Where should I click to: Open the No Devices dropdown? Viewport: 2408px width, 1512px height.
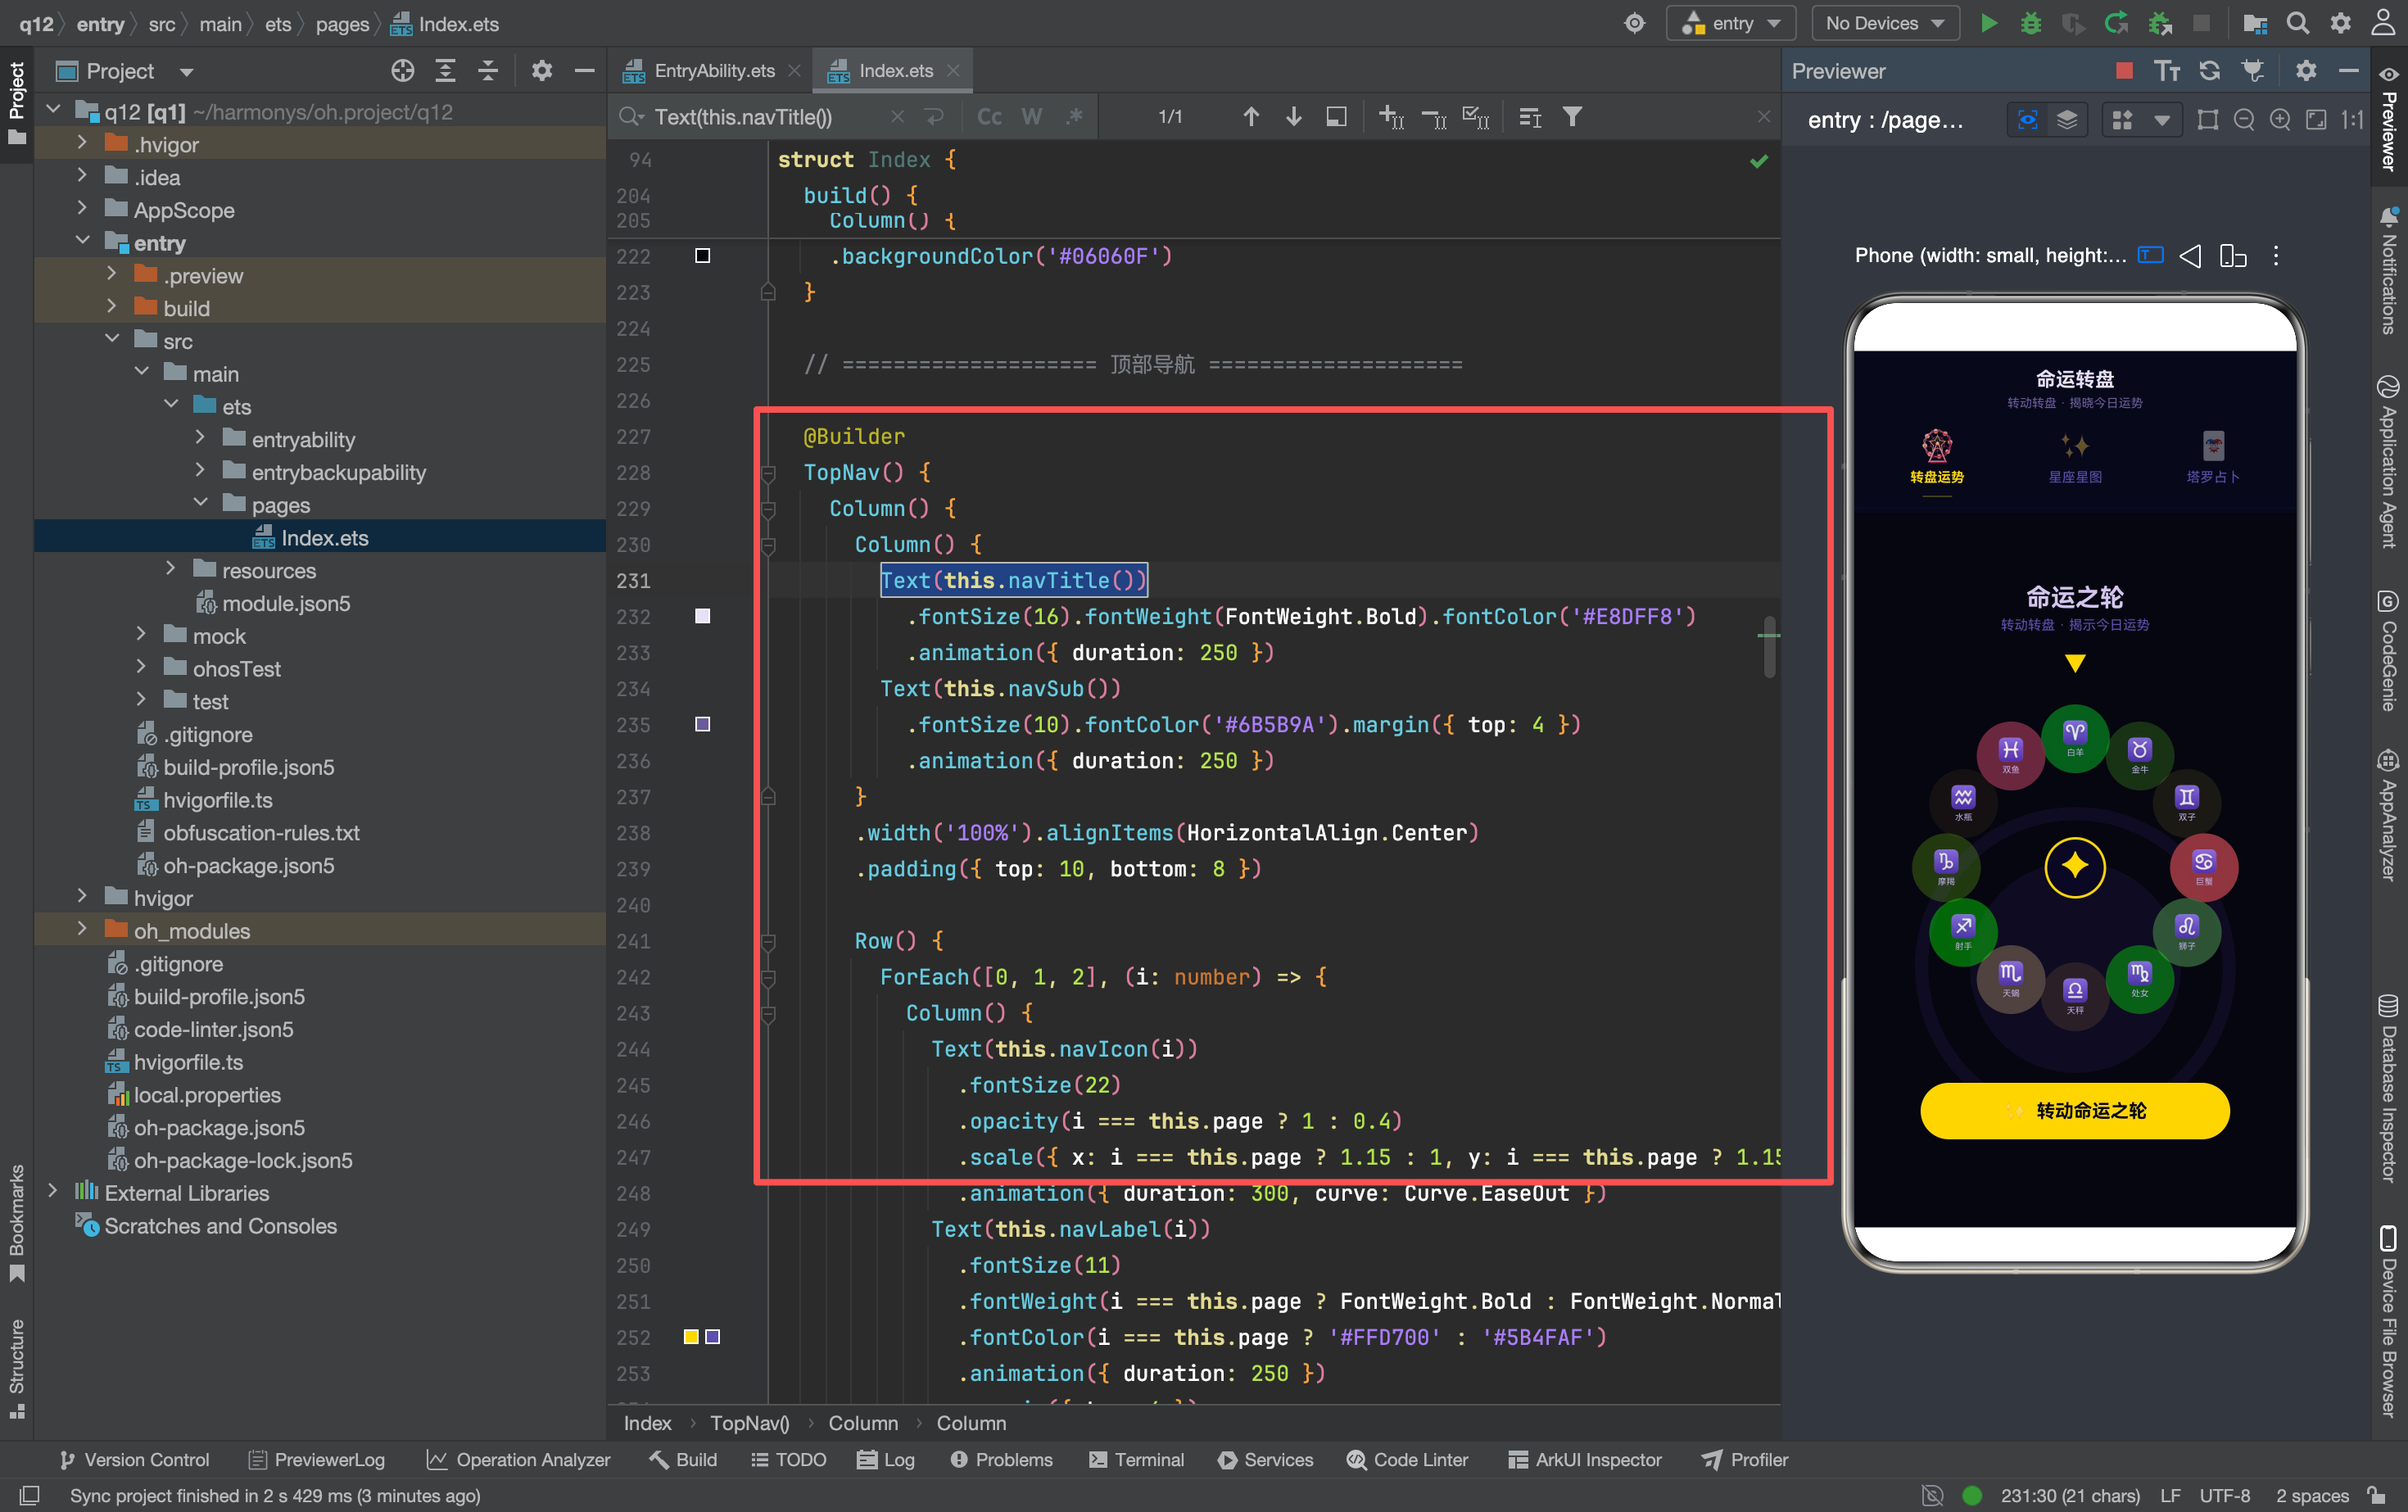point(1884,23)
